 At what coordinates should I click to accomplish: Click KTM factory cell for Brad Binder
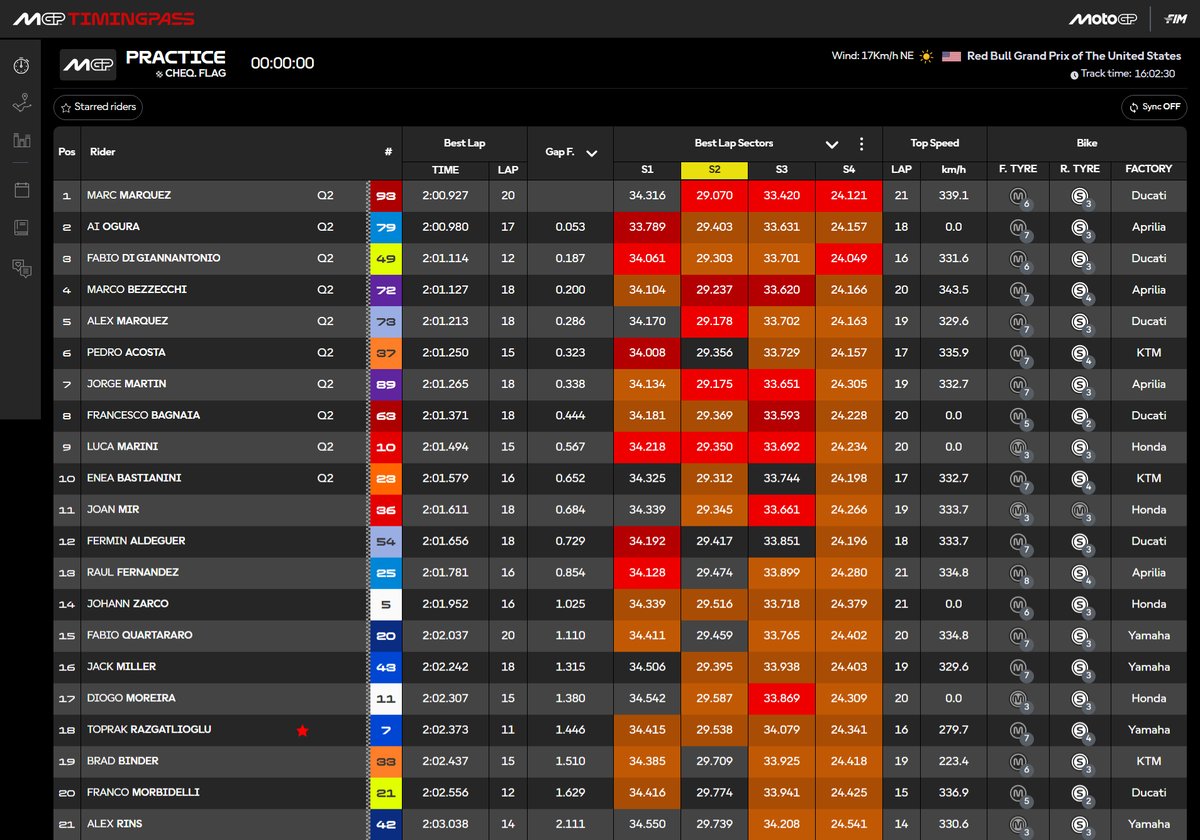pos(1149,761)
